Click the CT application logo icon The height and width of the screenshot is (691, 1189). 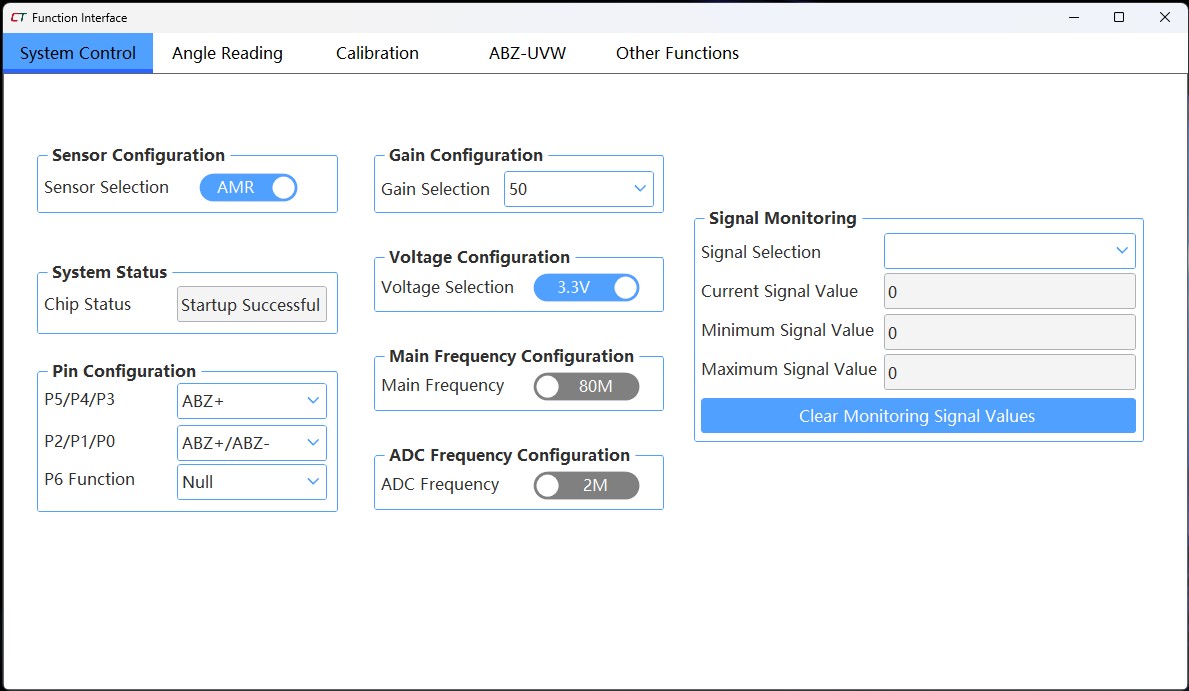click(18, 17)
